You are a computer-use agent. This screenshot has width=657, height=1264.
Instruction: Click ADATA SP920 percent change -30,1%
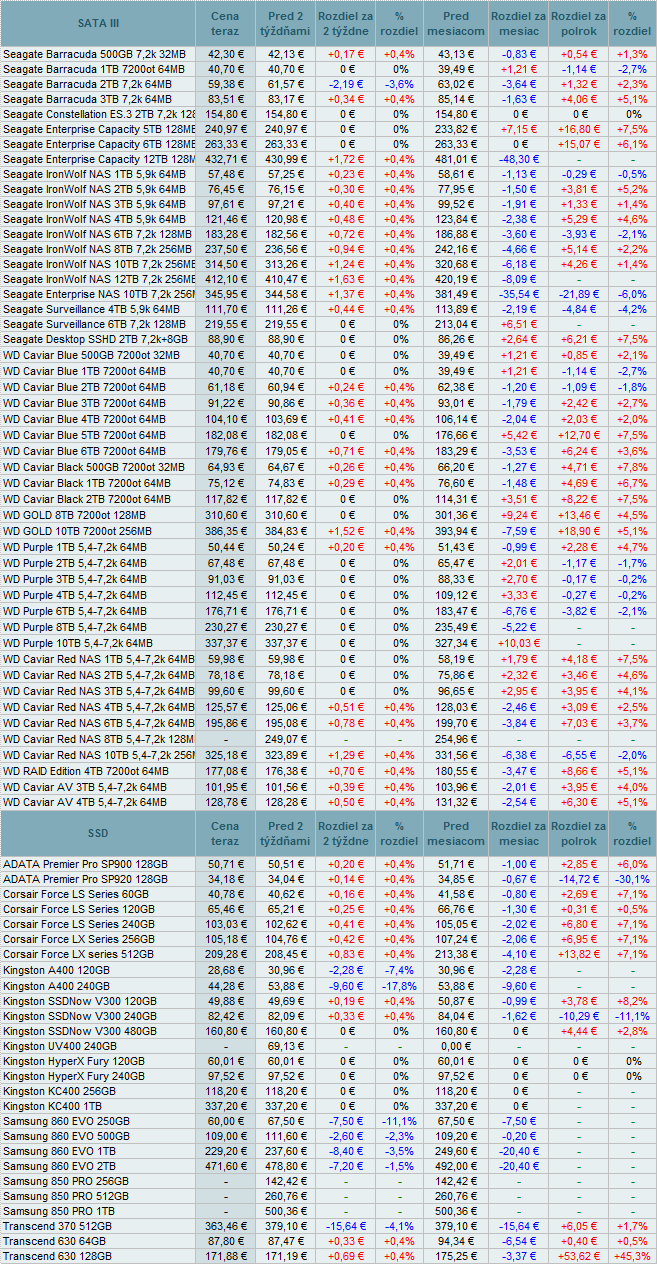tap(631, 879)
